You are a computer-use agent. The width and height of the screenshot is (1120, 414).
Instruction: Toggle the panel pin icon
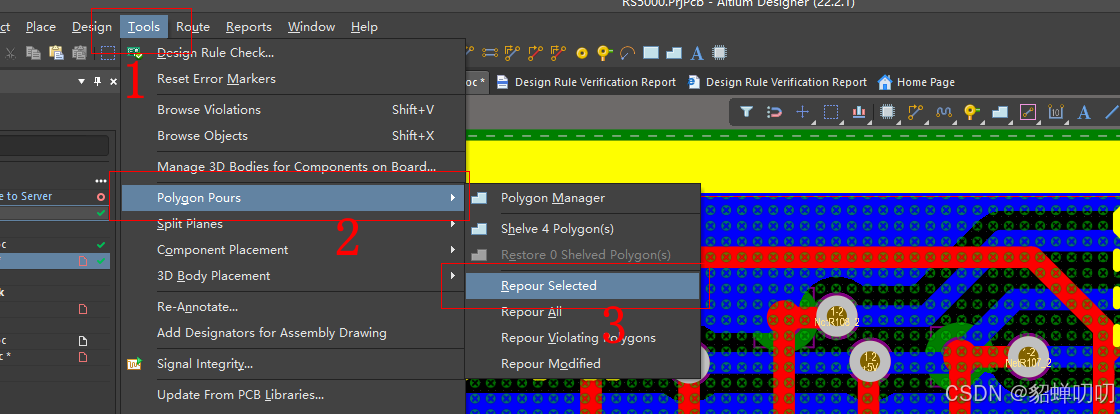pos(98,82)
